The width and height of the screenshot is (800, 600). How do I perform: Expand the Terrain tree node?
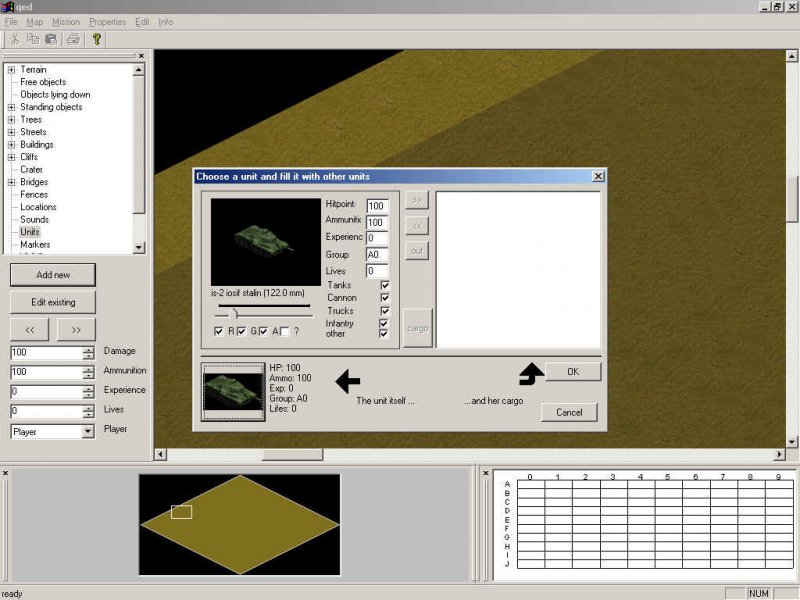point(11,70)
